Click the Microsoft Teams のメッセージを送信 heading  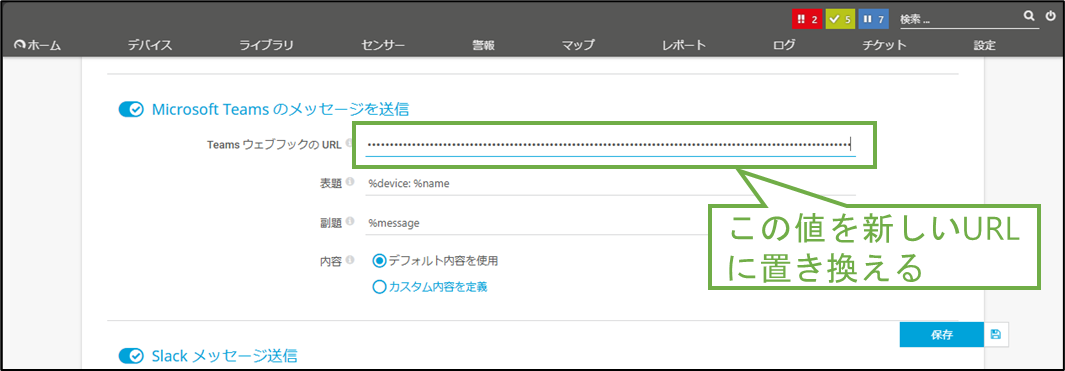tap(280, 109)
